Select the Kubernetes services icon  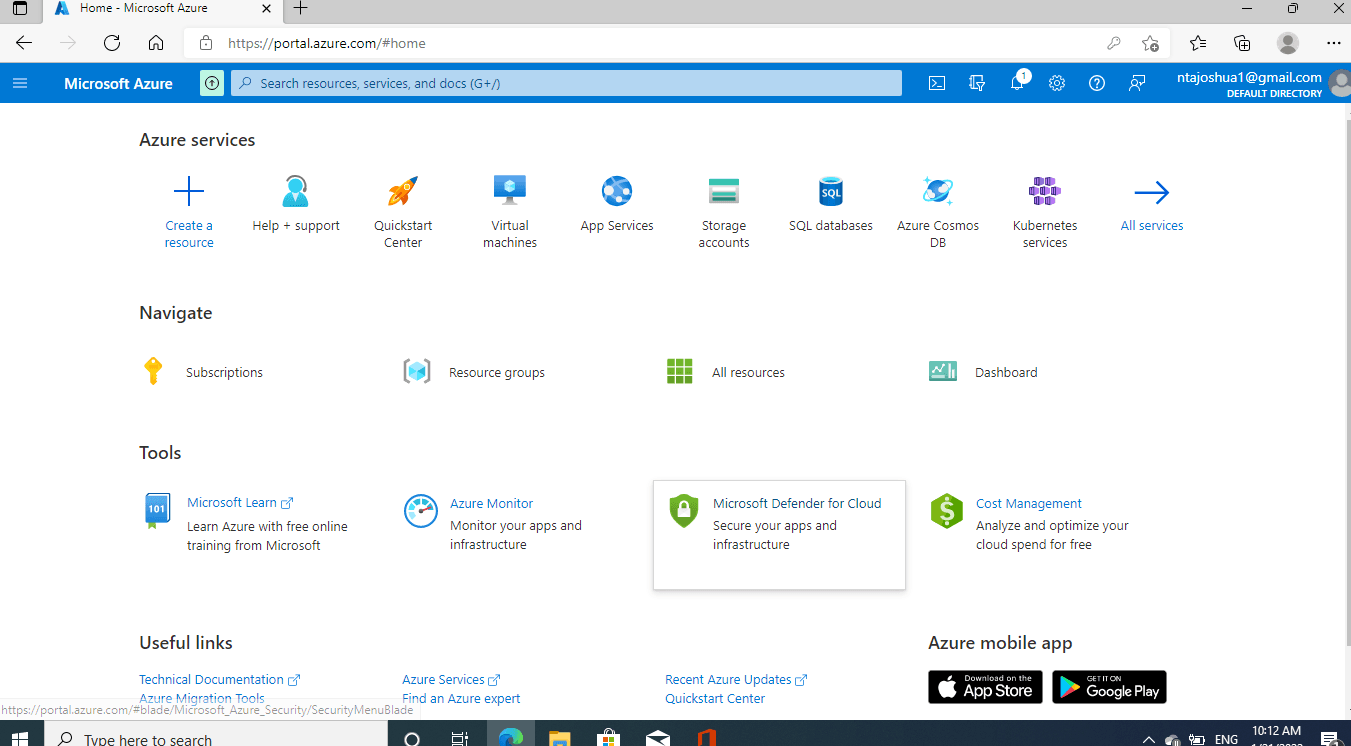1044,191
